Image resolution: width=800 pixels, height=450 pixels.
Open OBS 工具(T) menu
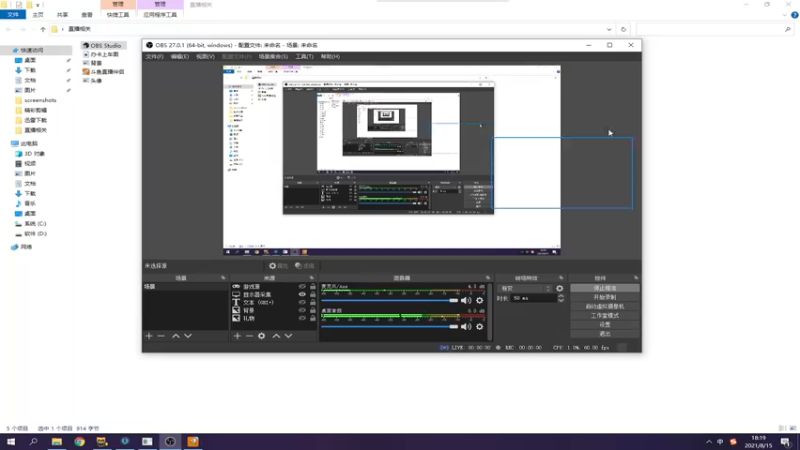coord(304,57)
